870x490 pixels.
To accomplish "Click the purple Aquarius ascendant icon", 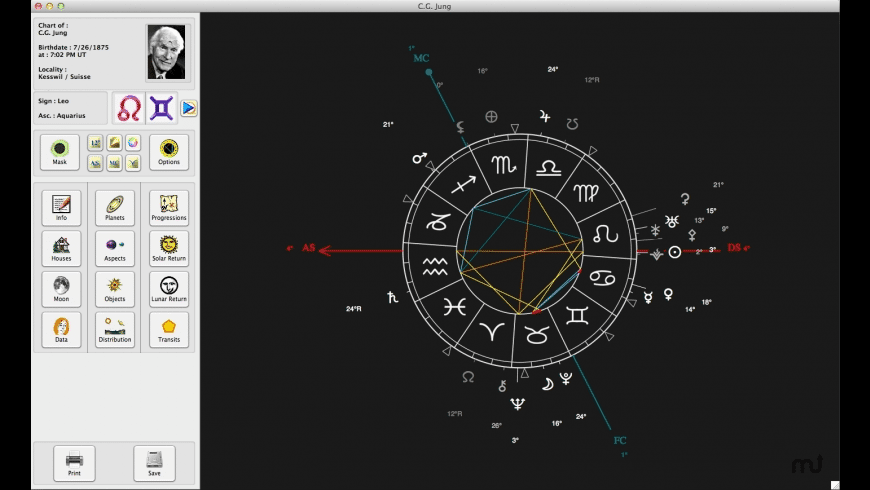I will [161, 108].
